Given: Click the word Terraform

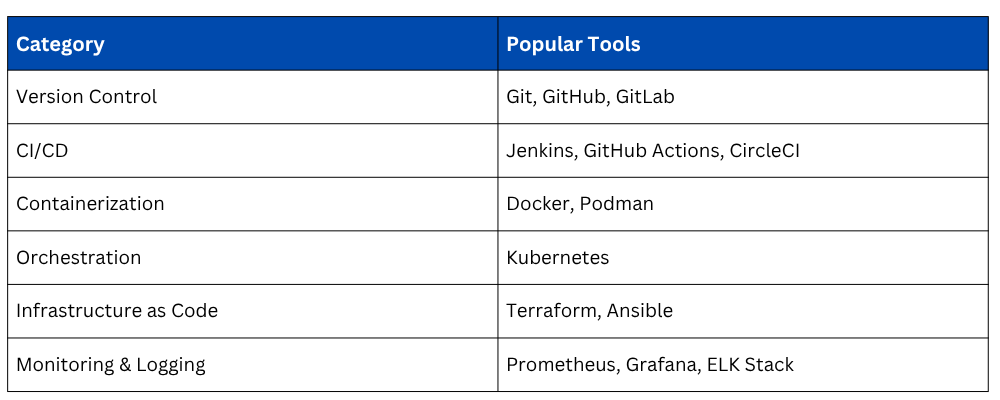Looking at the screenshot, I should click(x=551, y=311).
